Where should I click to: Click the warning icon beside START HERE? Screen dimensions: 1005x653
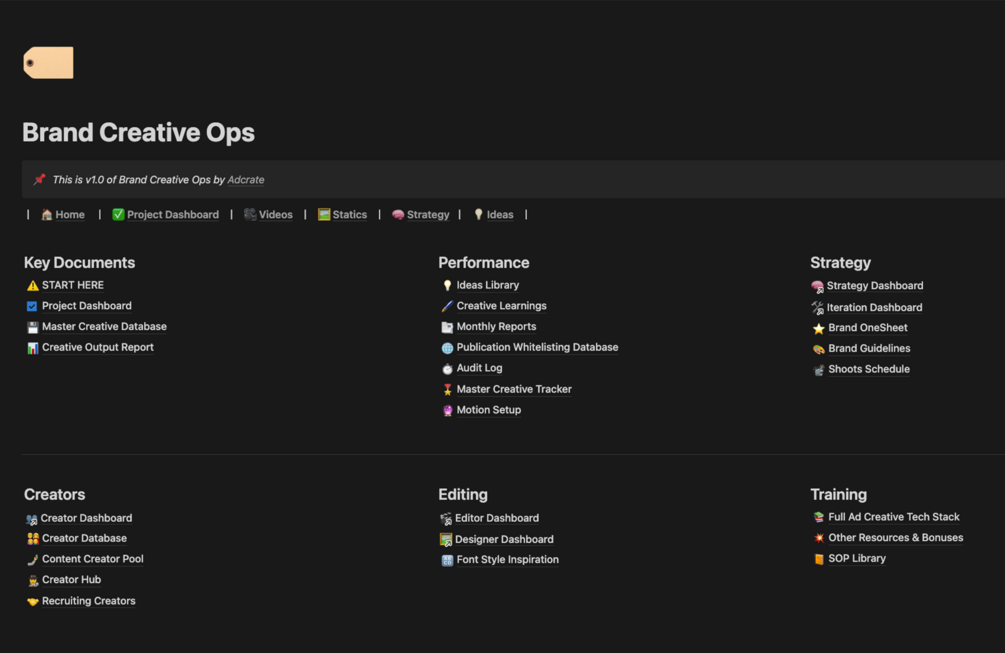click(33, 286)
